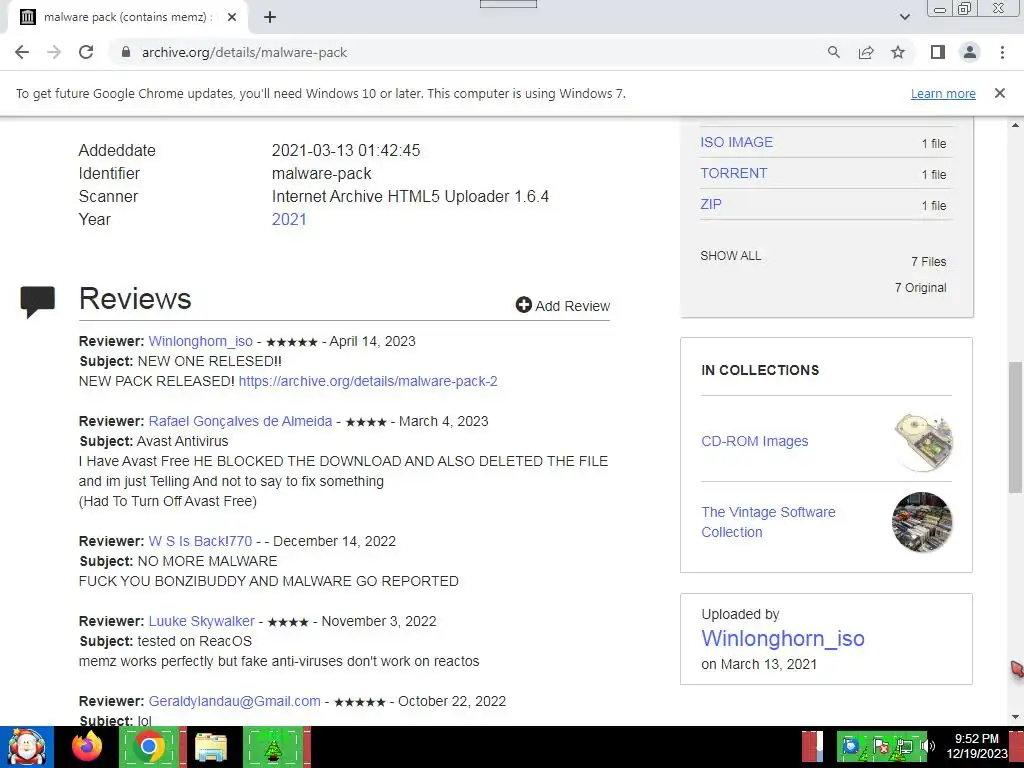Click the subject NEW ONE RELESED!! text
The height and width of the screenshot is (768, 1024).
point(210,361)
